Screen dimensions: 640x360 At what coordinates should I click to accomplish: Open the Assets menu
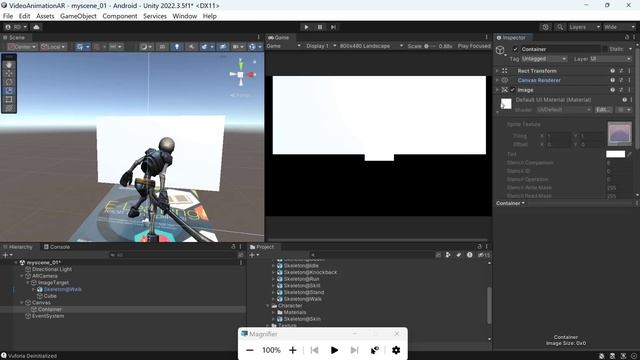(x=45, y=16)
